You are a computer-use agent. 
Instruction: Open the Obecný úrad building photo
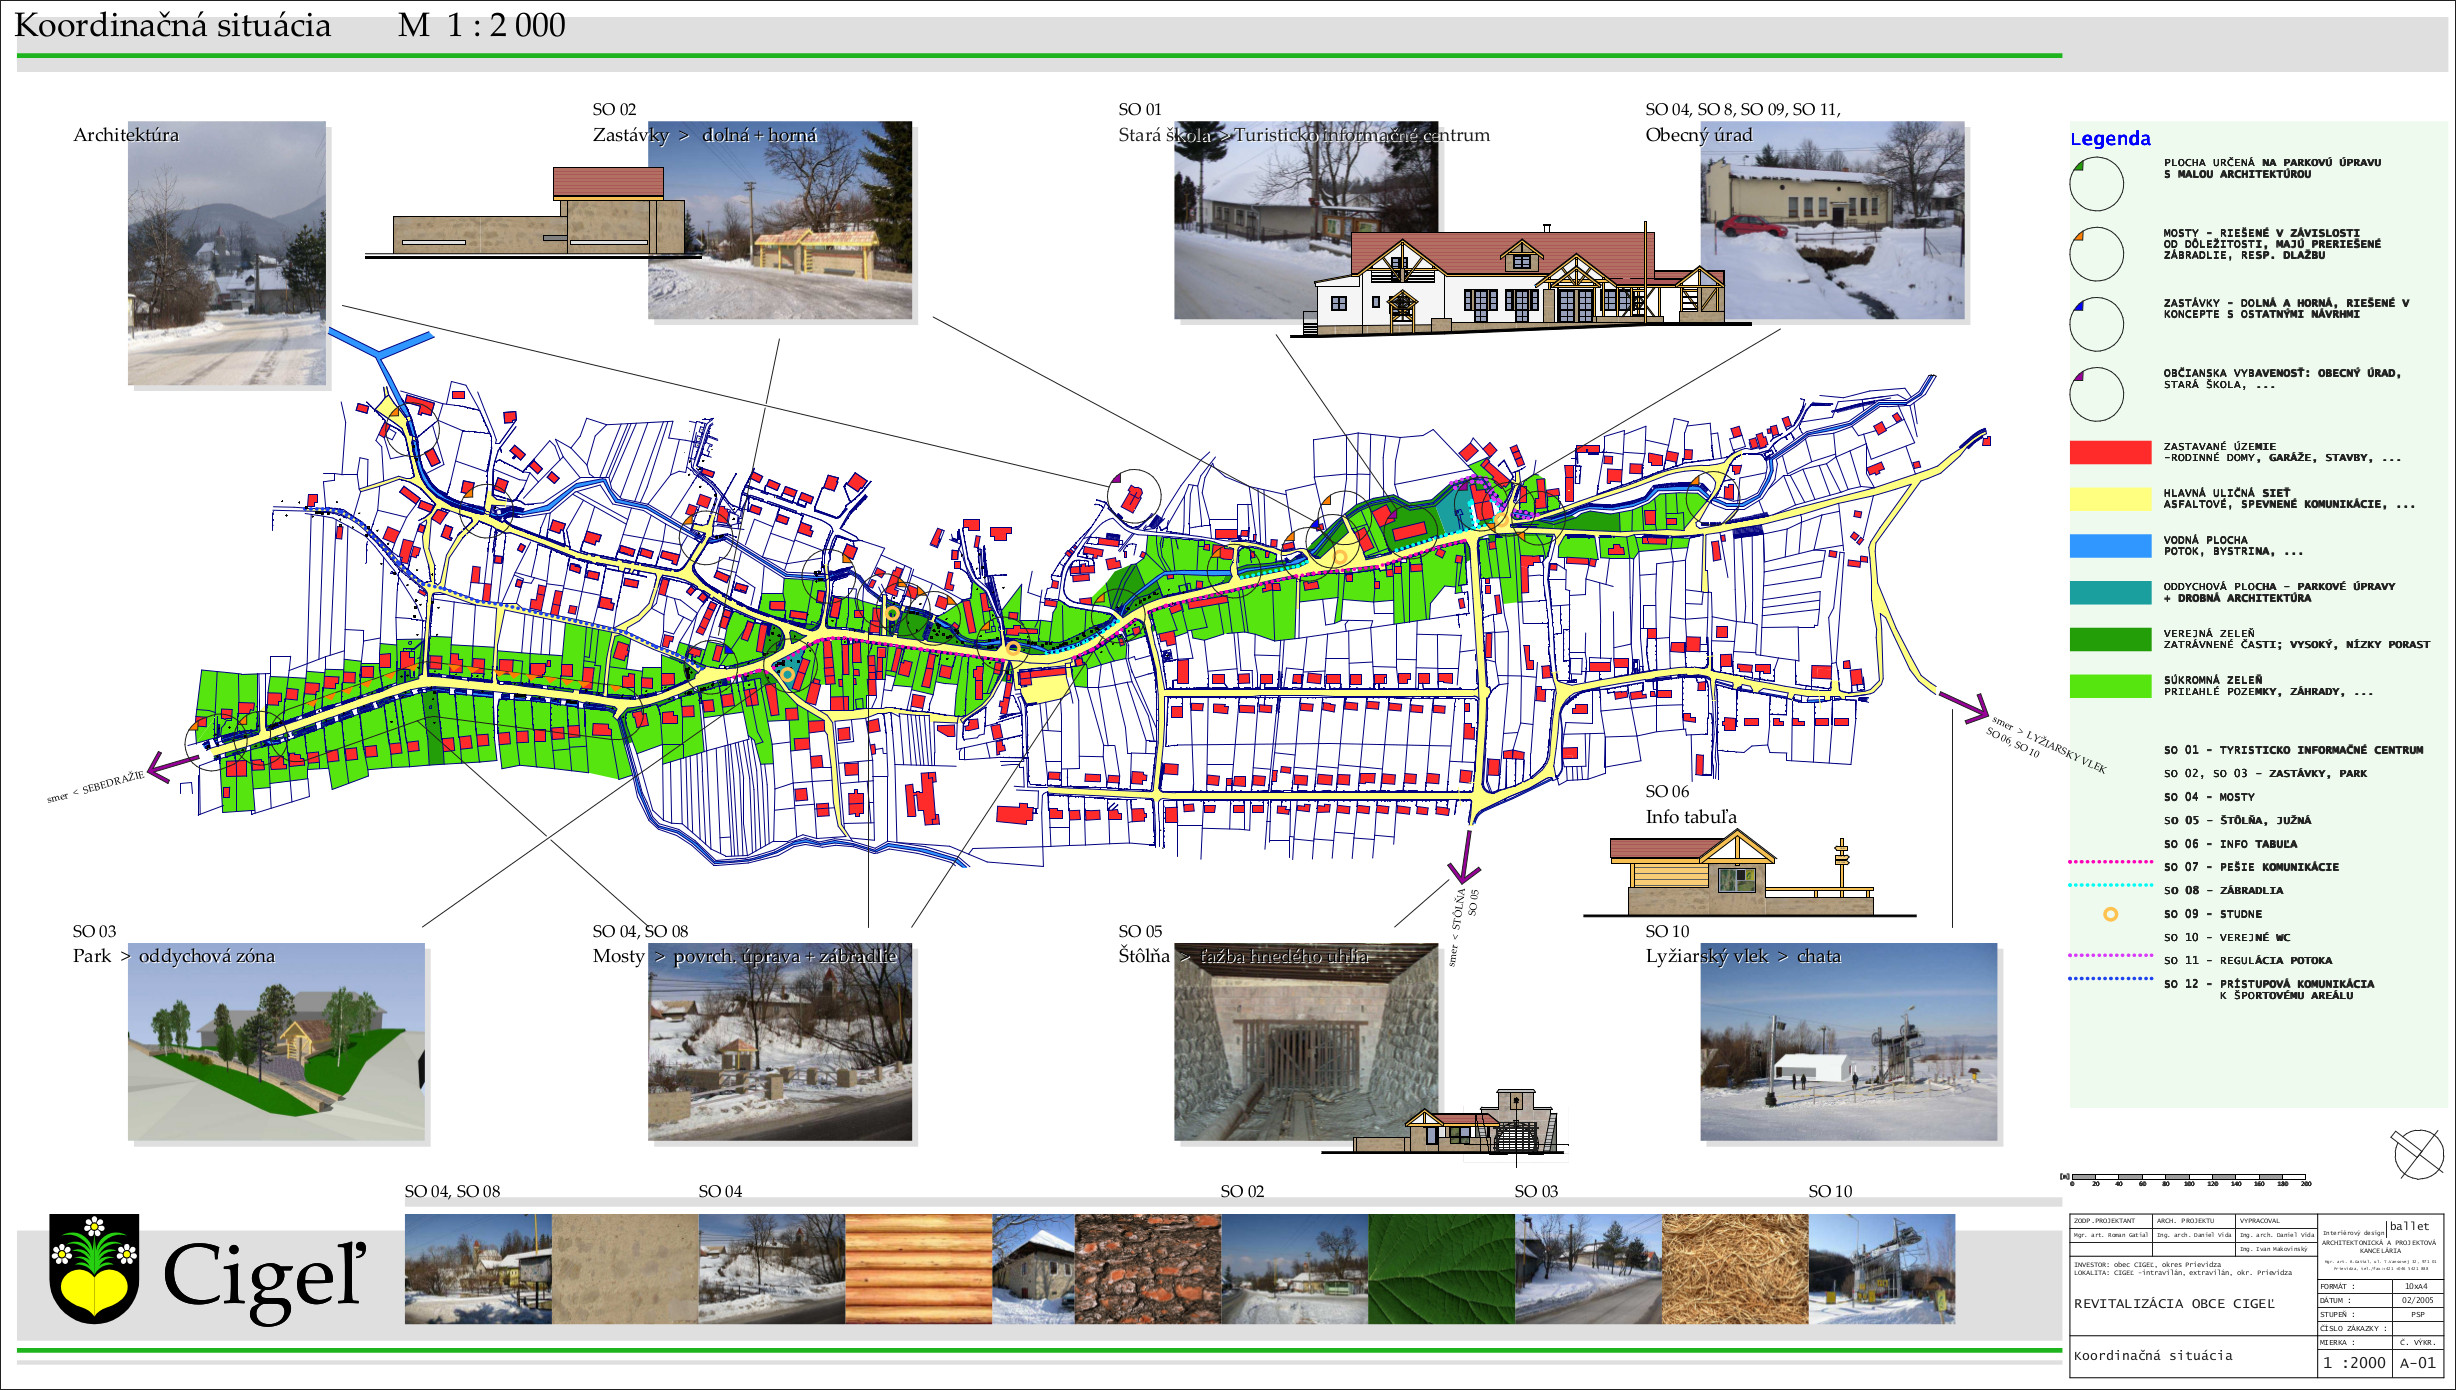tap(1832, 220)
